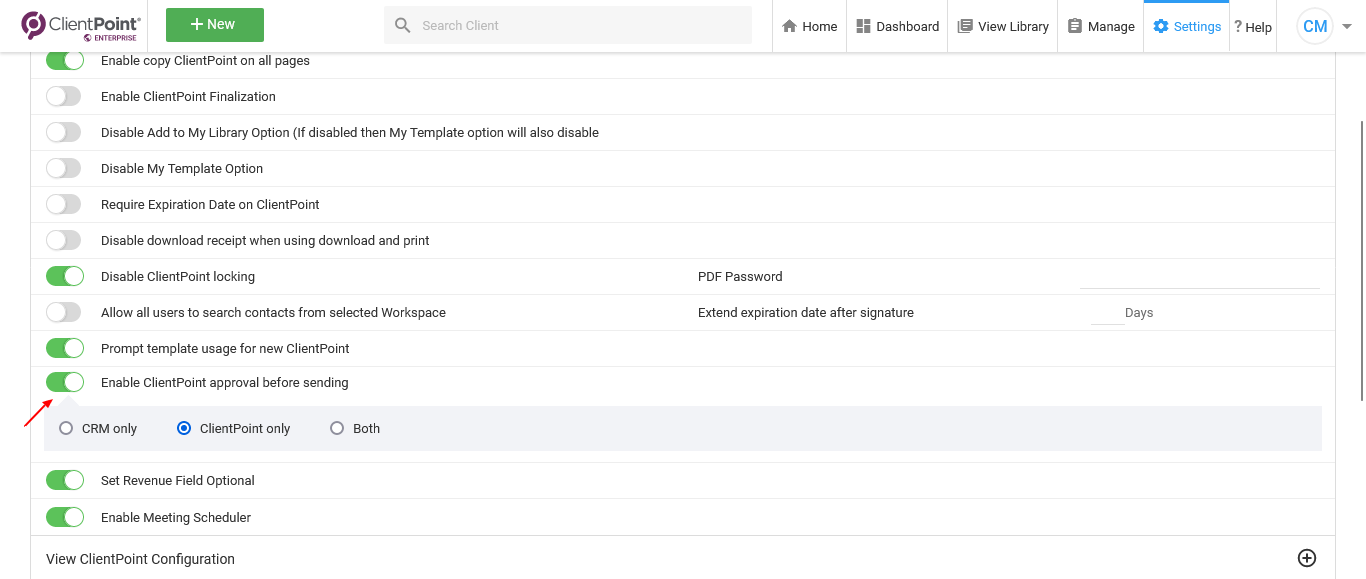Select the CRM only radio button

point(66,428)
